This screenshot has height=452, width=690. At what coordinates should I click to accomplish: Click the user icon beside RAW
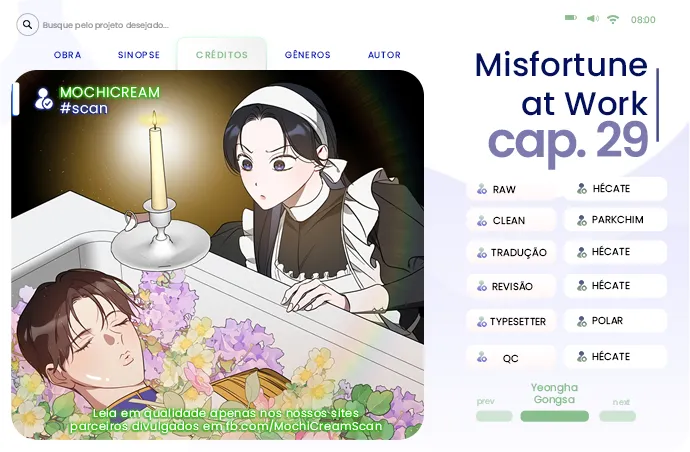[482, 189]
